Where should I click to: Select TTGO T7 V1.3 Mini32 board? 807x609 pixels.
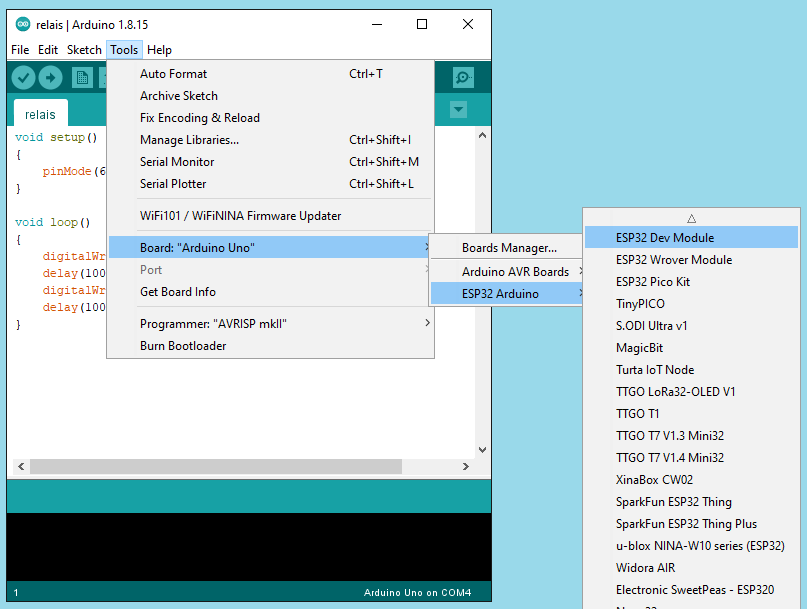point(691,436)
